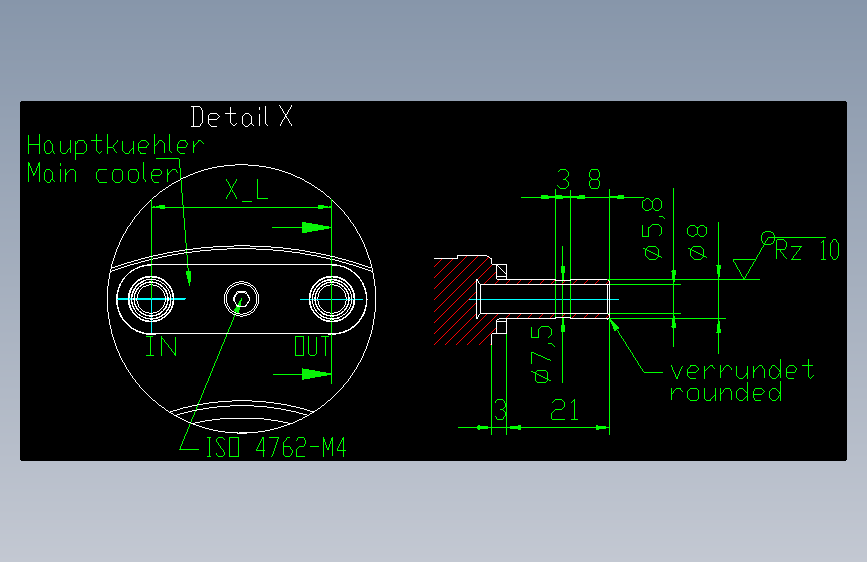Click the 'IN' port label
The image size is (867, 562).
point(161,347)
